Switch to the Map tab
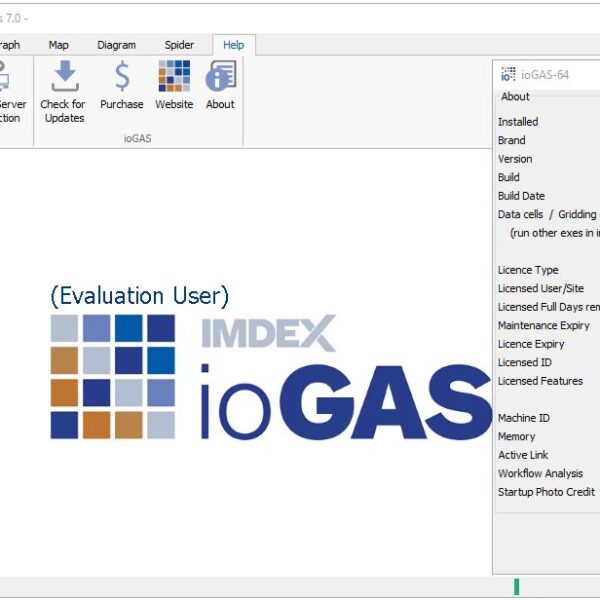The width and height of the screenshot is (600, 600). (59, 45)
